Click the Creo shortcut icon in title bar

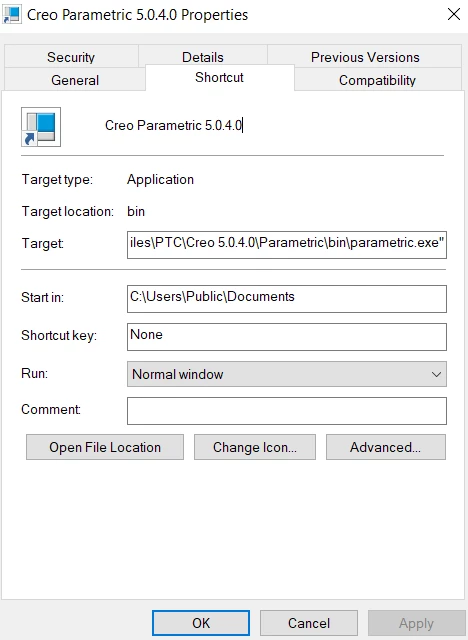(11, 14)
